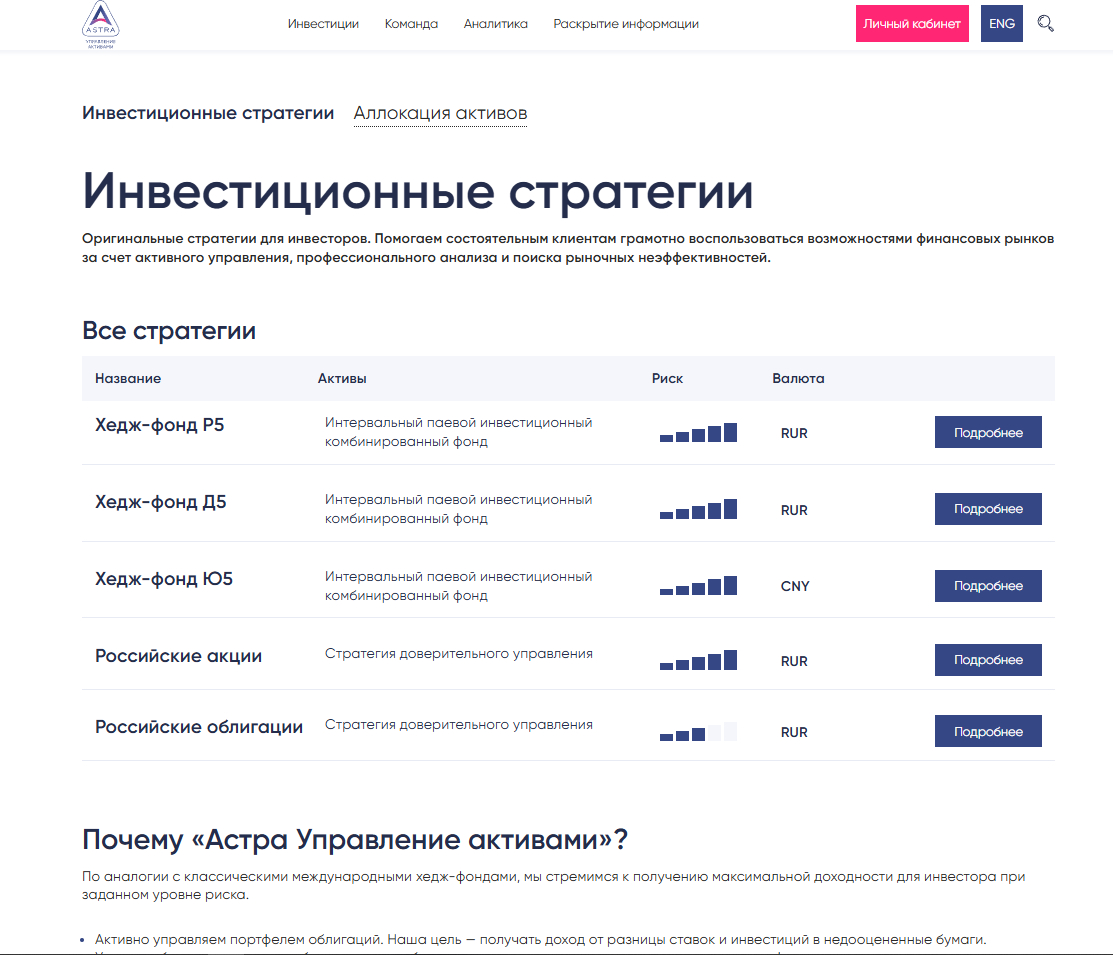Click Стратегия доверительного управления for Российские облигации
The width and height of the screenshot is (1113, 955).
point(459,724)
